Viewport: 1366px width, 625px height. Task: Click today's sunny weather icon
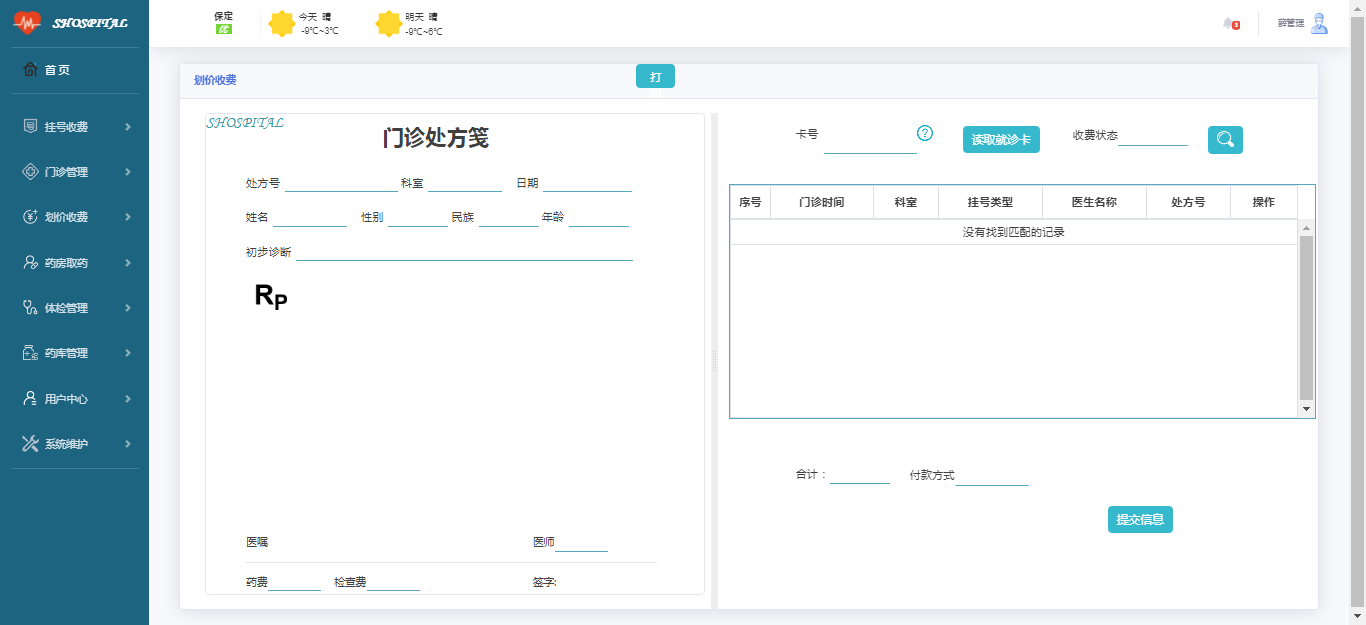[282, 23]
